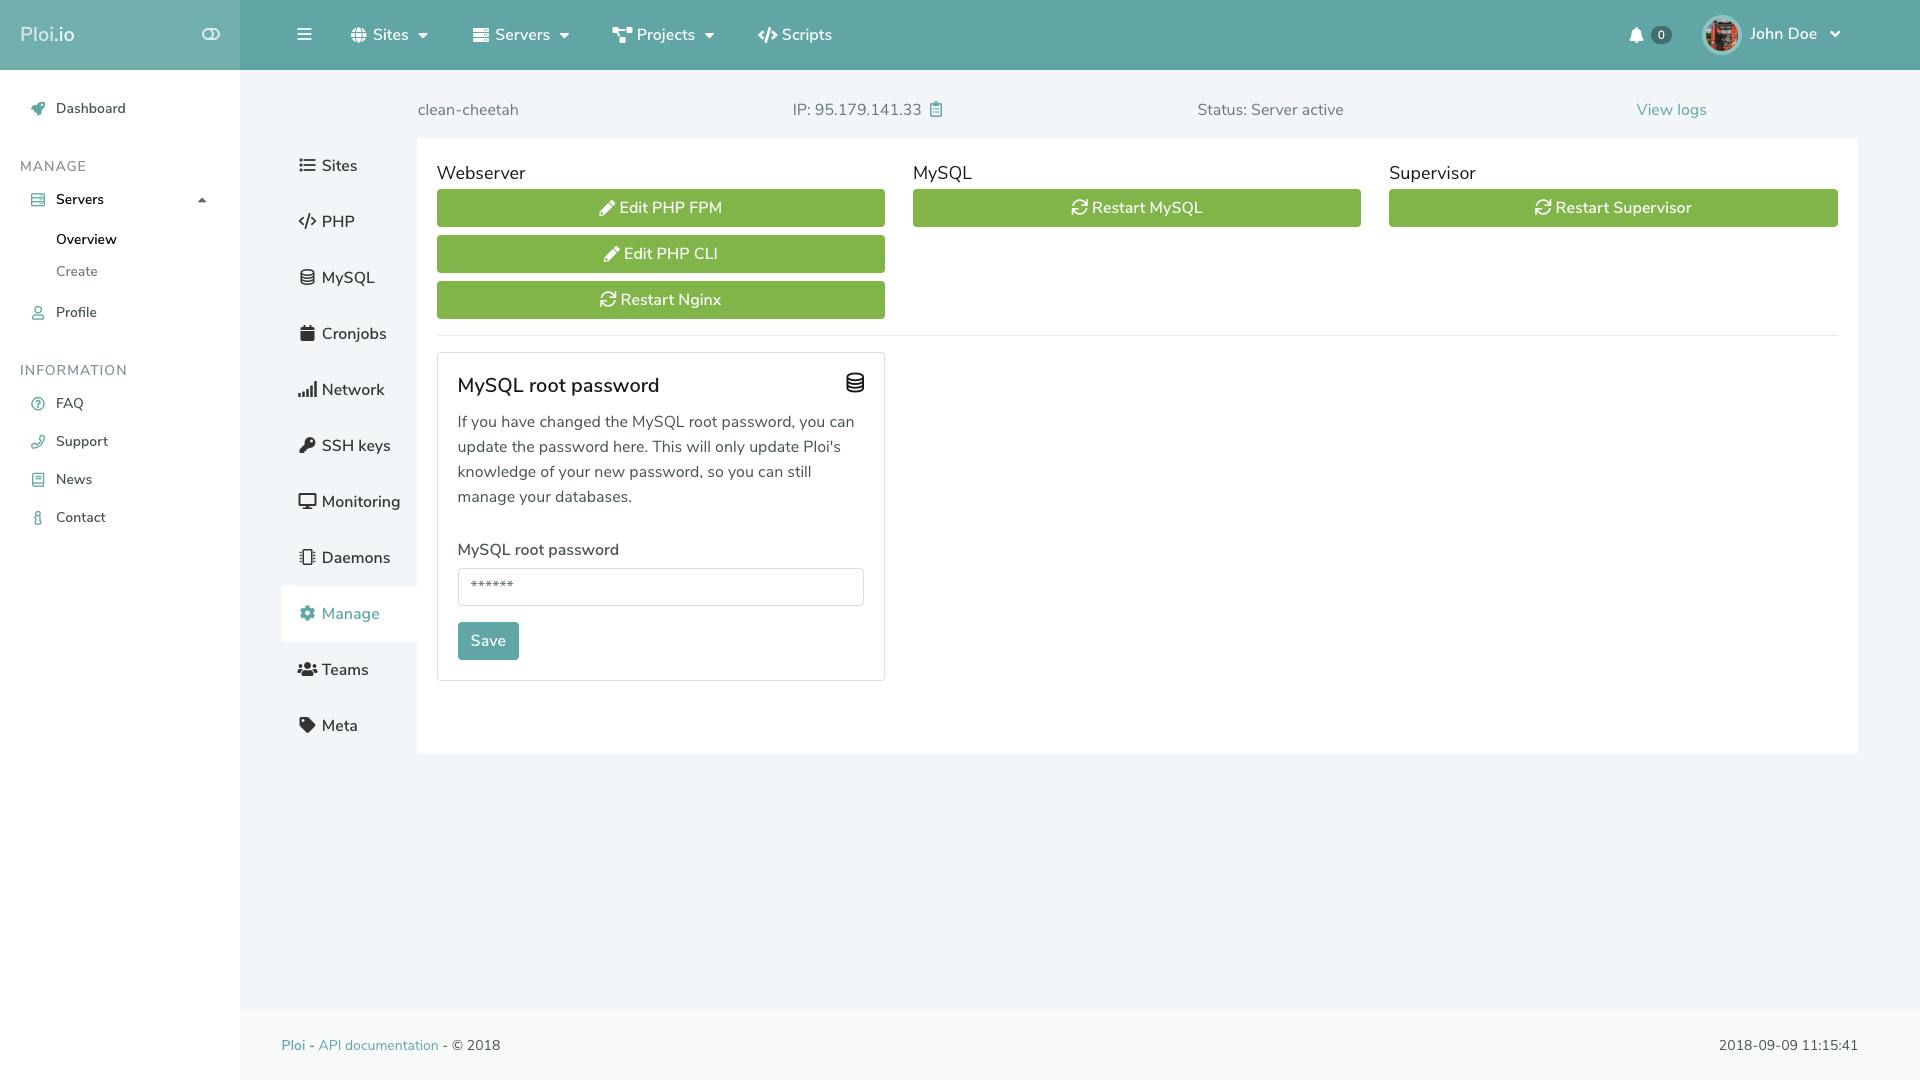1920x1080 pixels.
Task: Click the timestamp 2018-09-09 11:15:41
Action: coord(1788,1046)
